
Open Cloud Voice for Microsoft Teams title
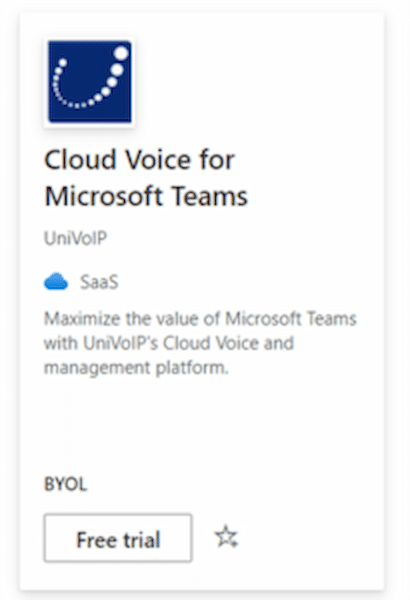click(146, 178)
